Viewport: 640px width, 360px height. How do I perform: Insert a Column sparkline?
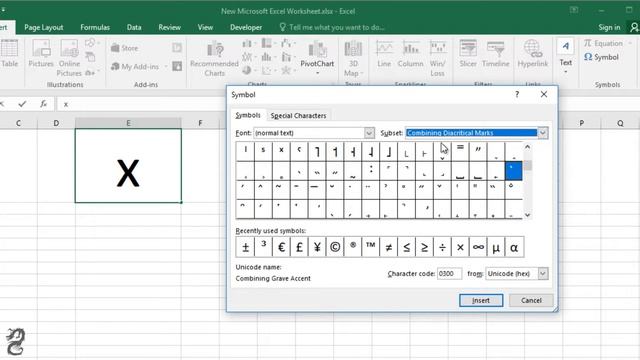pos(411,53)
